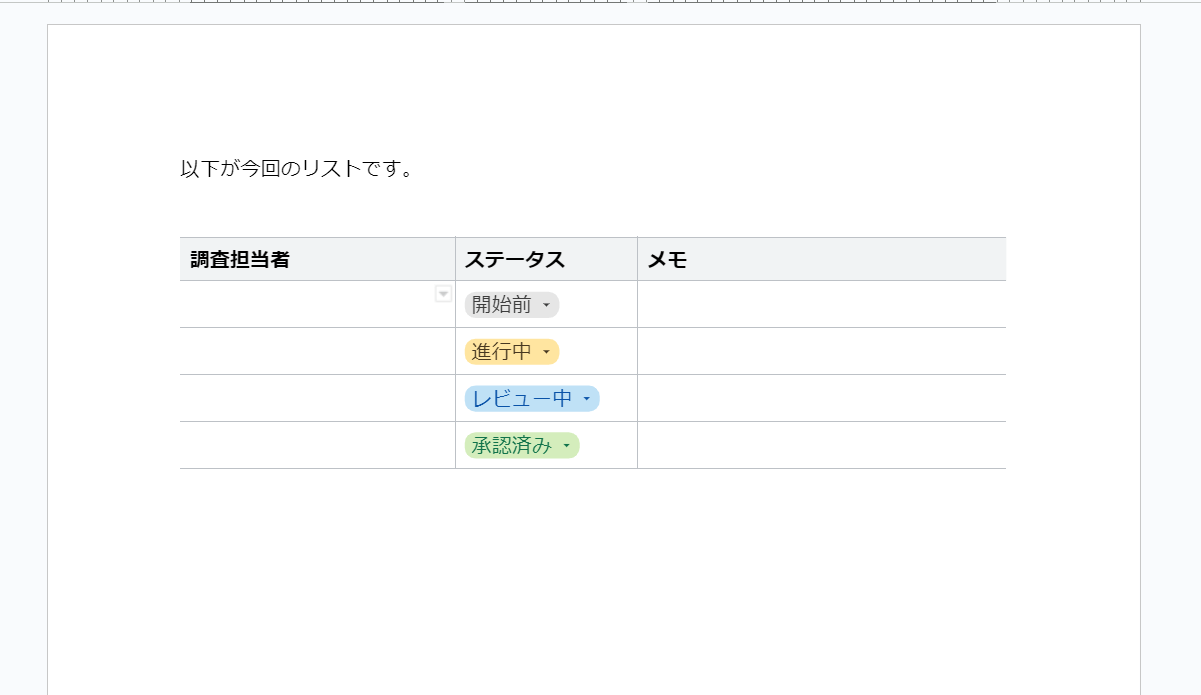The height and width of the screenshot is (695, 1201).
Task: Click the text 以下が今回のリストです。
Action: tap(297, 169)
